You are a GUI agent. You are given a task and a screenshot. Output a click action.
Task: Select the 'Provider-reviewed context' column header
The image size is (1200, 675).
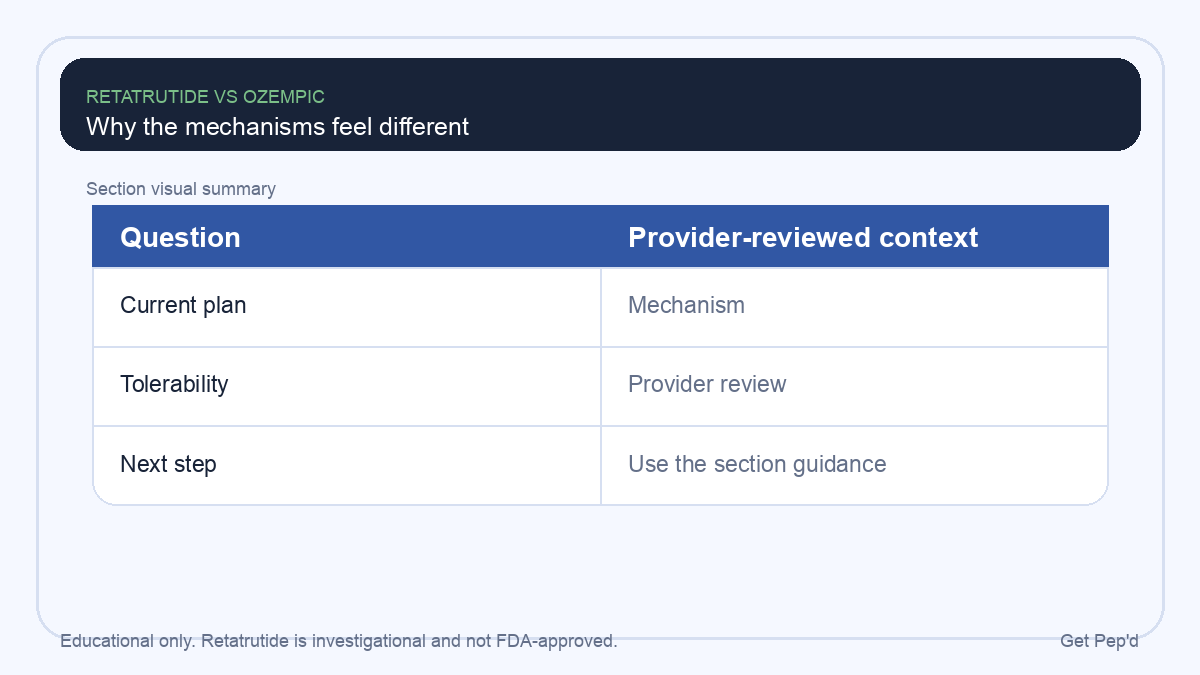(803, 237)
